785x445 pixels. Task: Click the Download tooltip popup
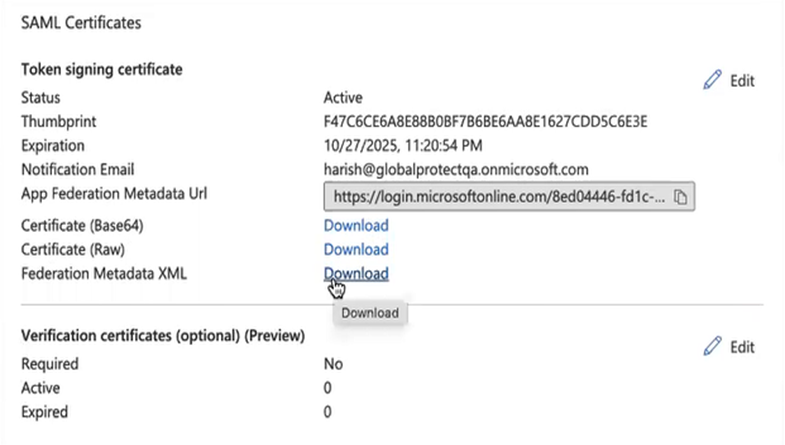coord(369,313)
